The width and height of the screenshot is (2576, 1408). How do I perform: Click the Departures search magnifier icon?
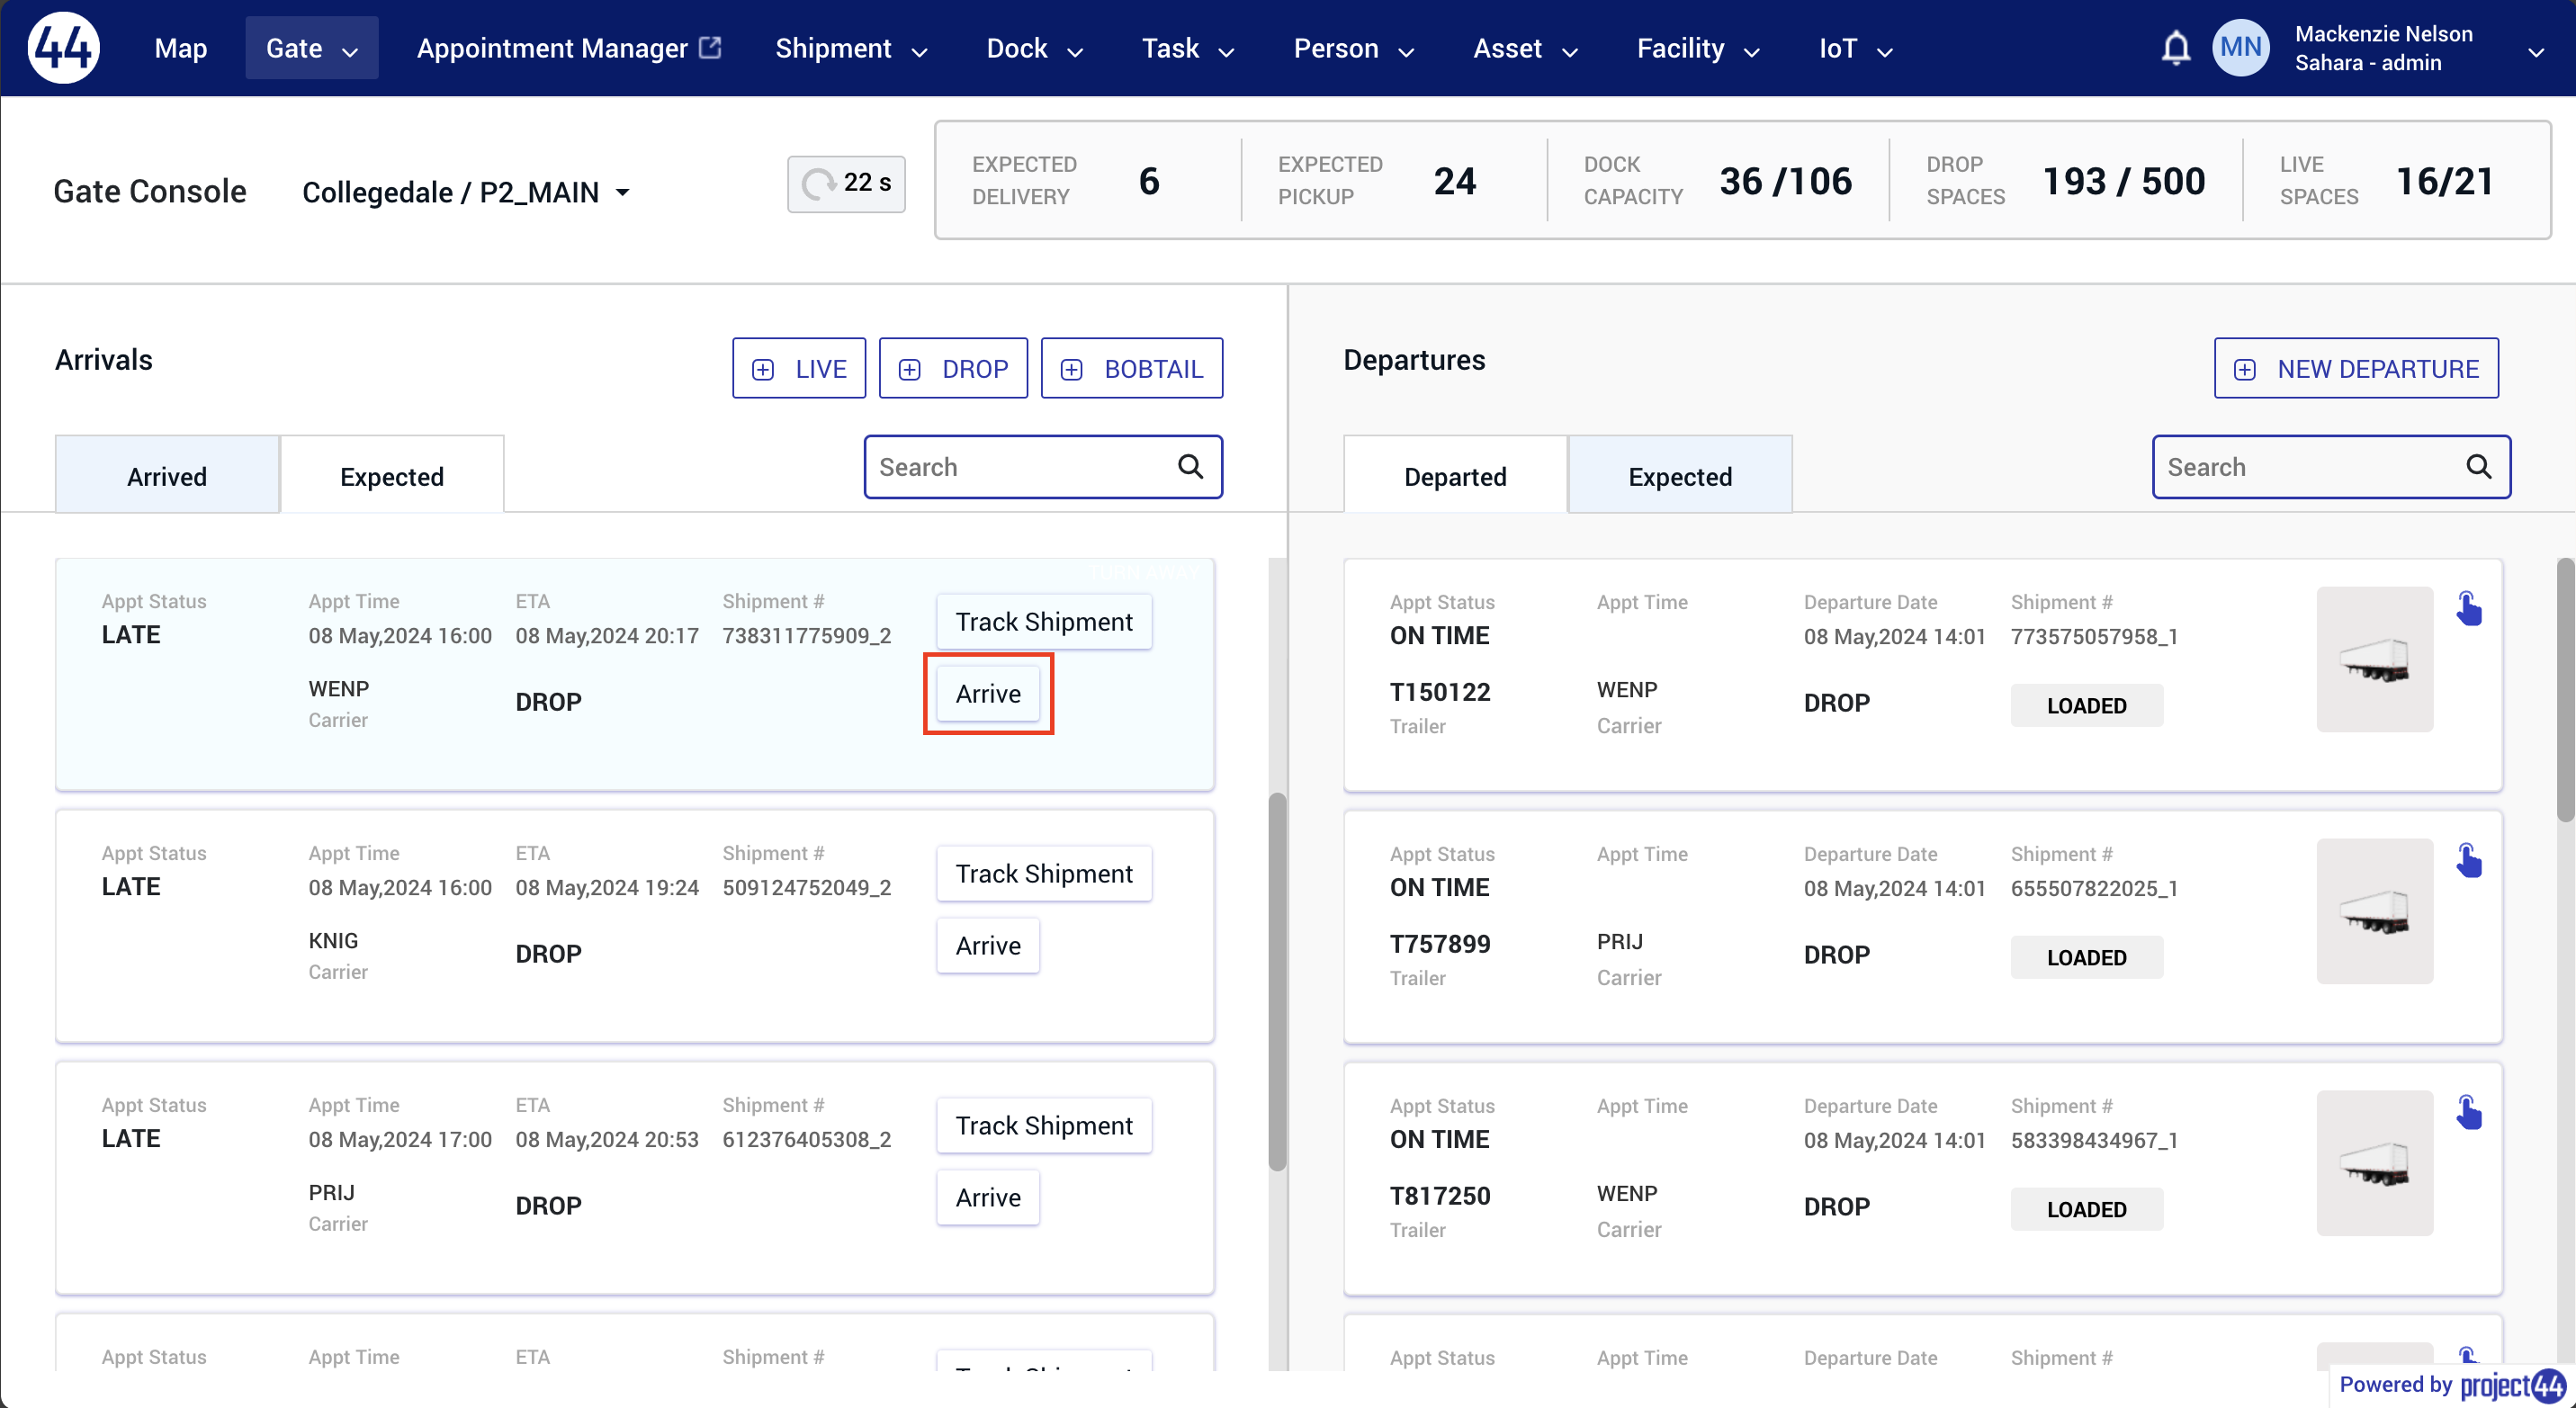2478,466
